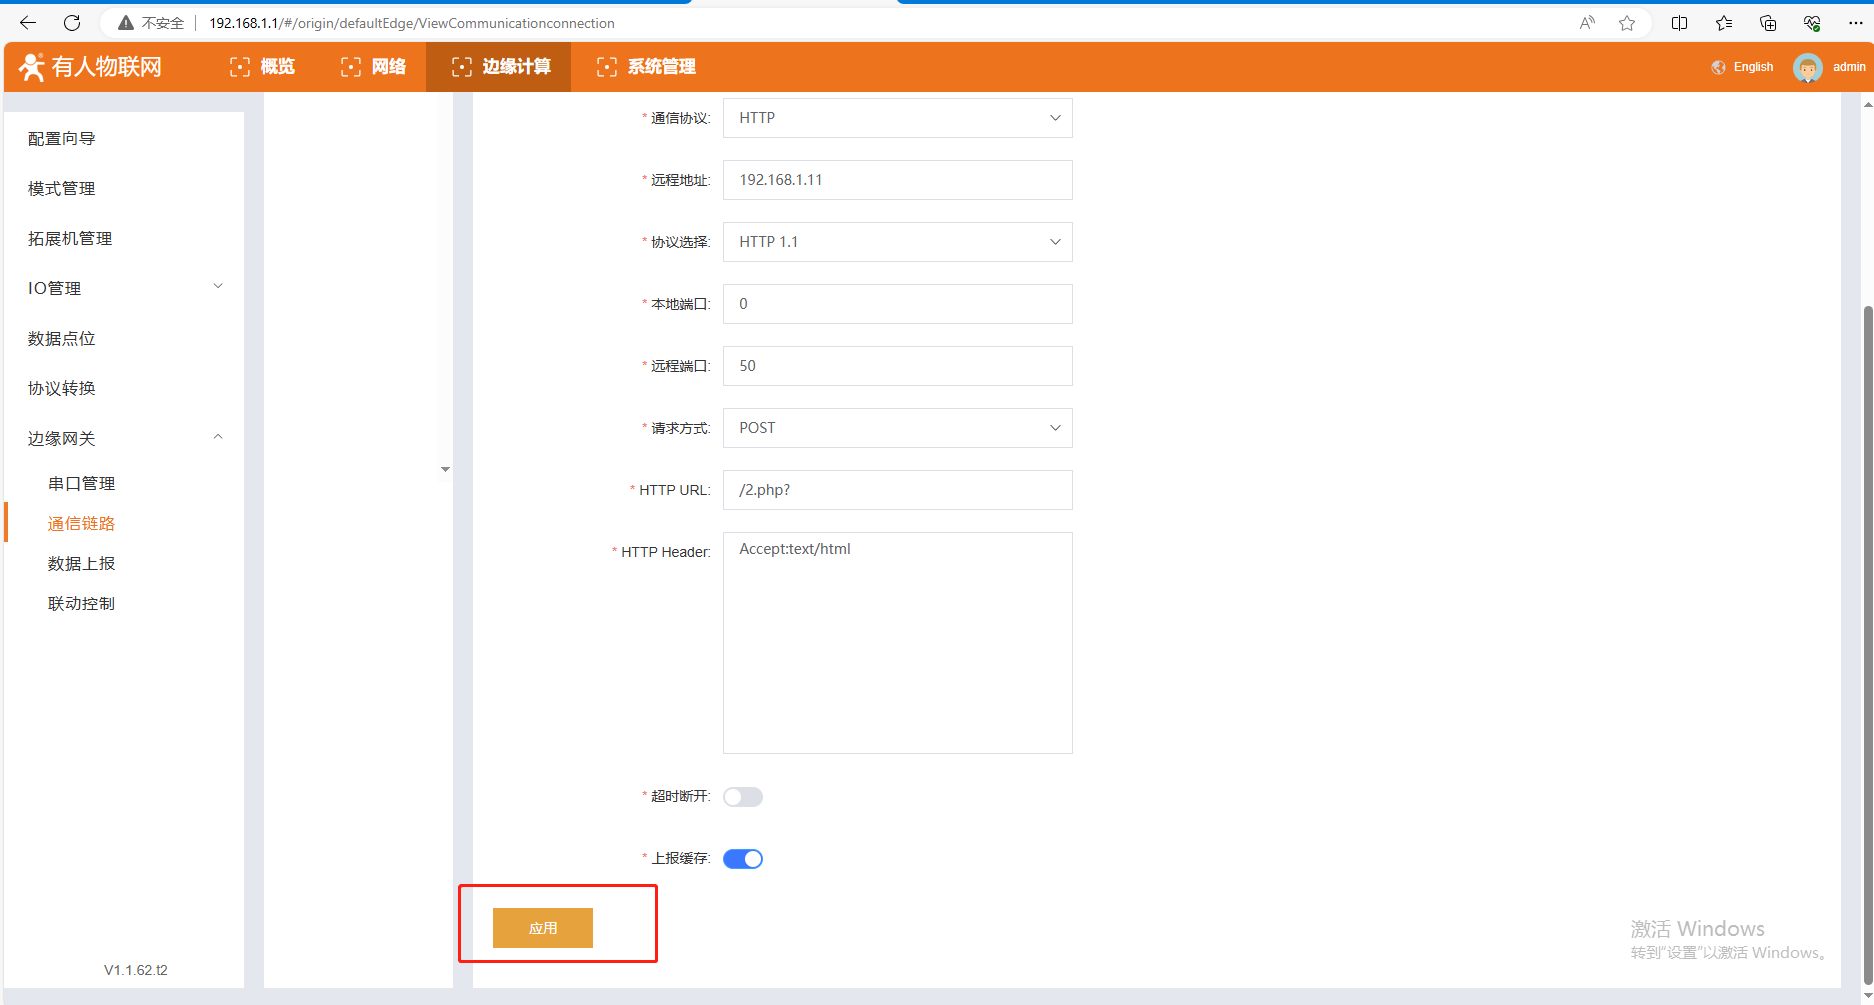Open the 网络 top menu tab
The height and width of the screenshot is (1005, 1874).
click(374, 67)
